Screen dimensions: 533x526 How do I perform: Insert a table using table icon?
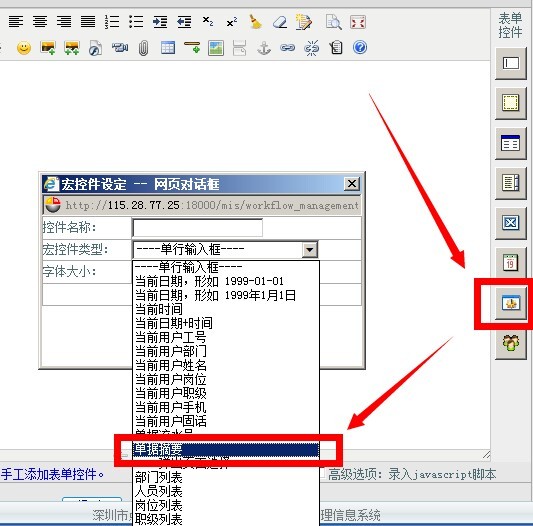(168, 48)
